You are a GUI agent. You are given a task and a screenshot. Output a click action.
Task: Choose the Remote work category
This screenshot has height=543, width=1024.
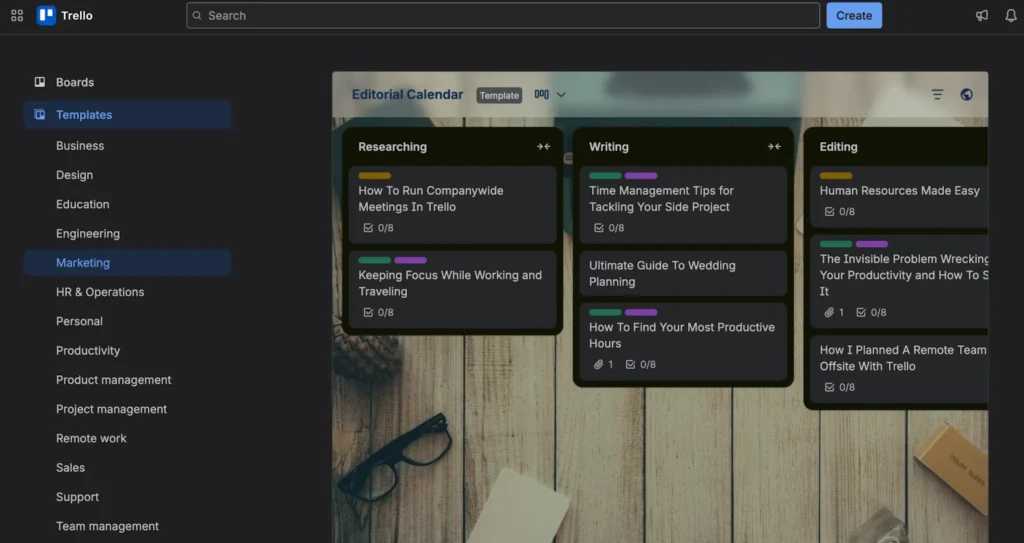91,438
